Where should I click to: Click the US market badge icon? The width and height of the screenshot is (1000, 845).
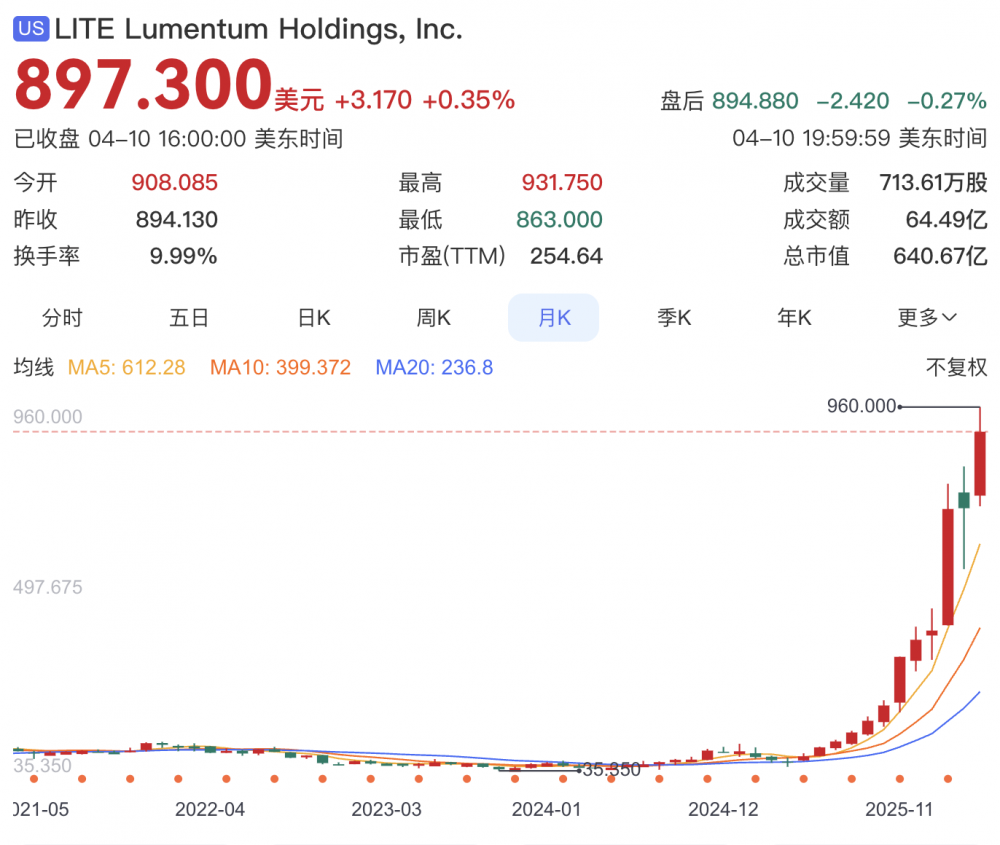(x=31, y=29)
